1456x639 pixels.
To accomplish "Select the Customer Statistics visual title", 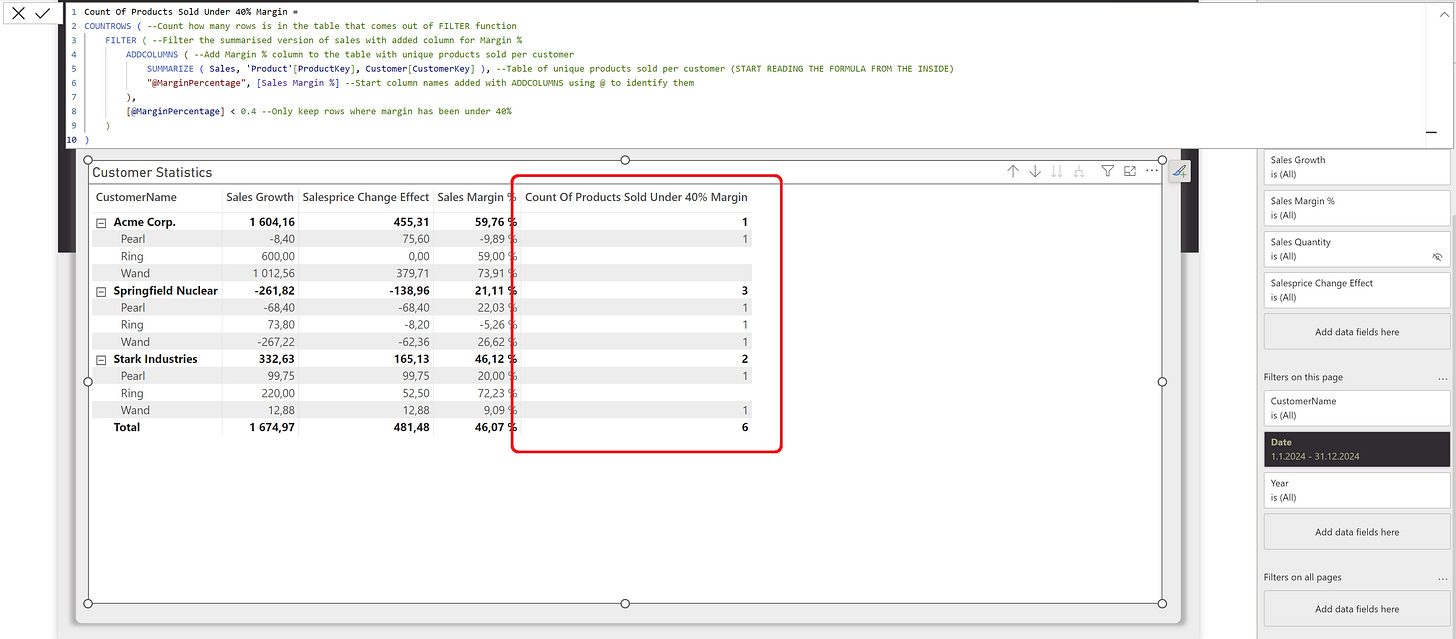I will click(x=152, y=172).
